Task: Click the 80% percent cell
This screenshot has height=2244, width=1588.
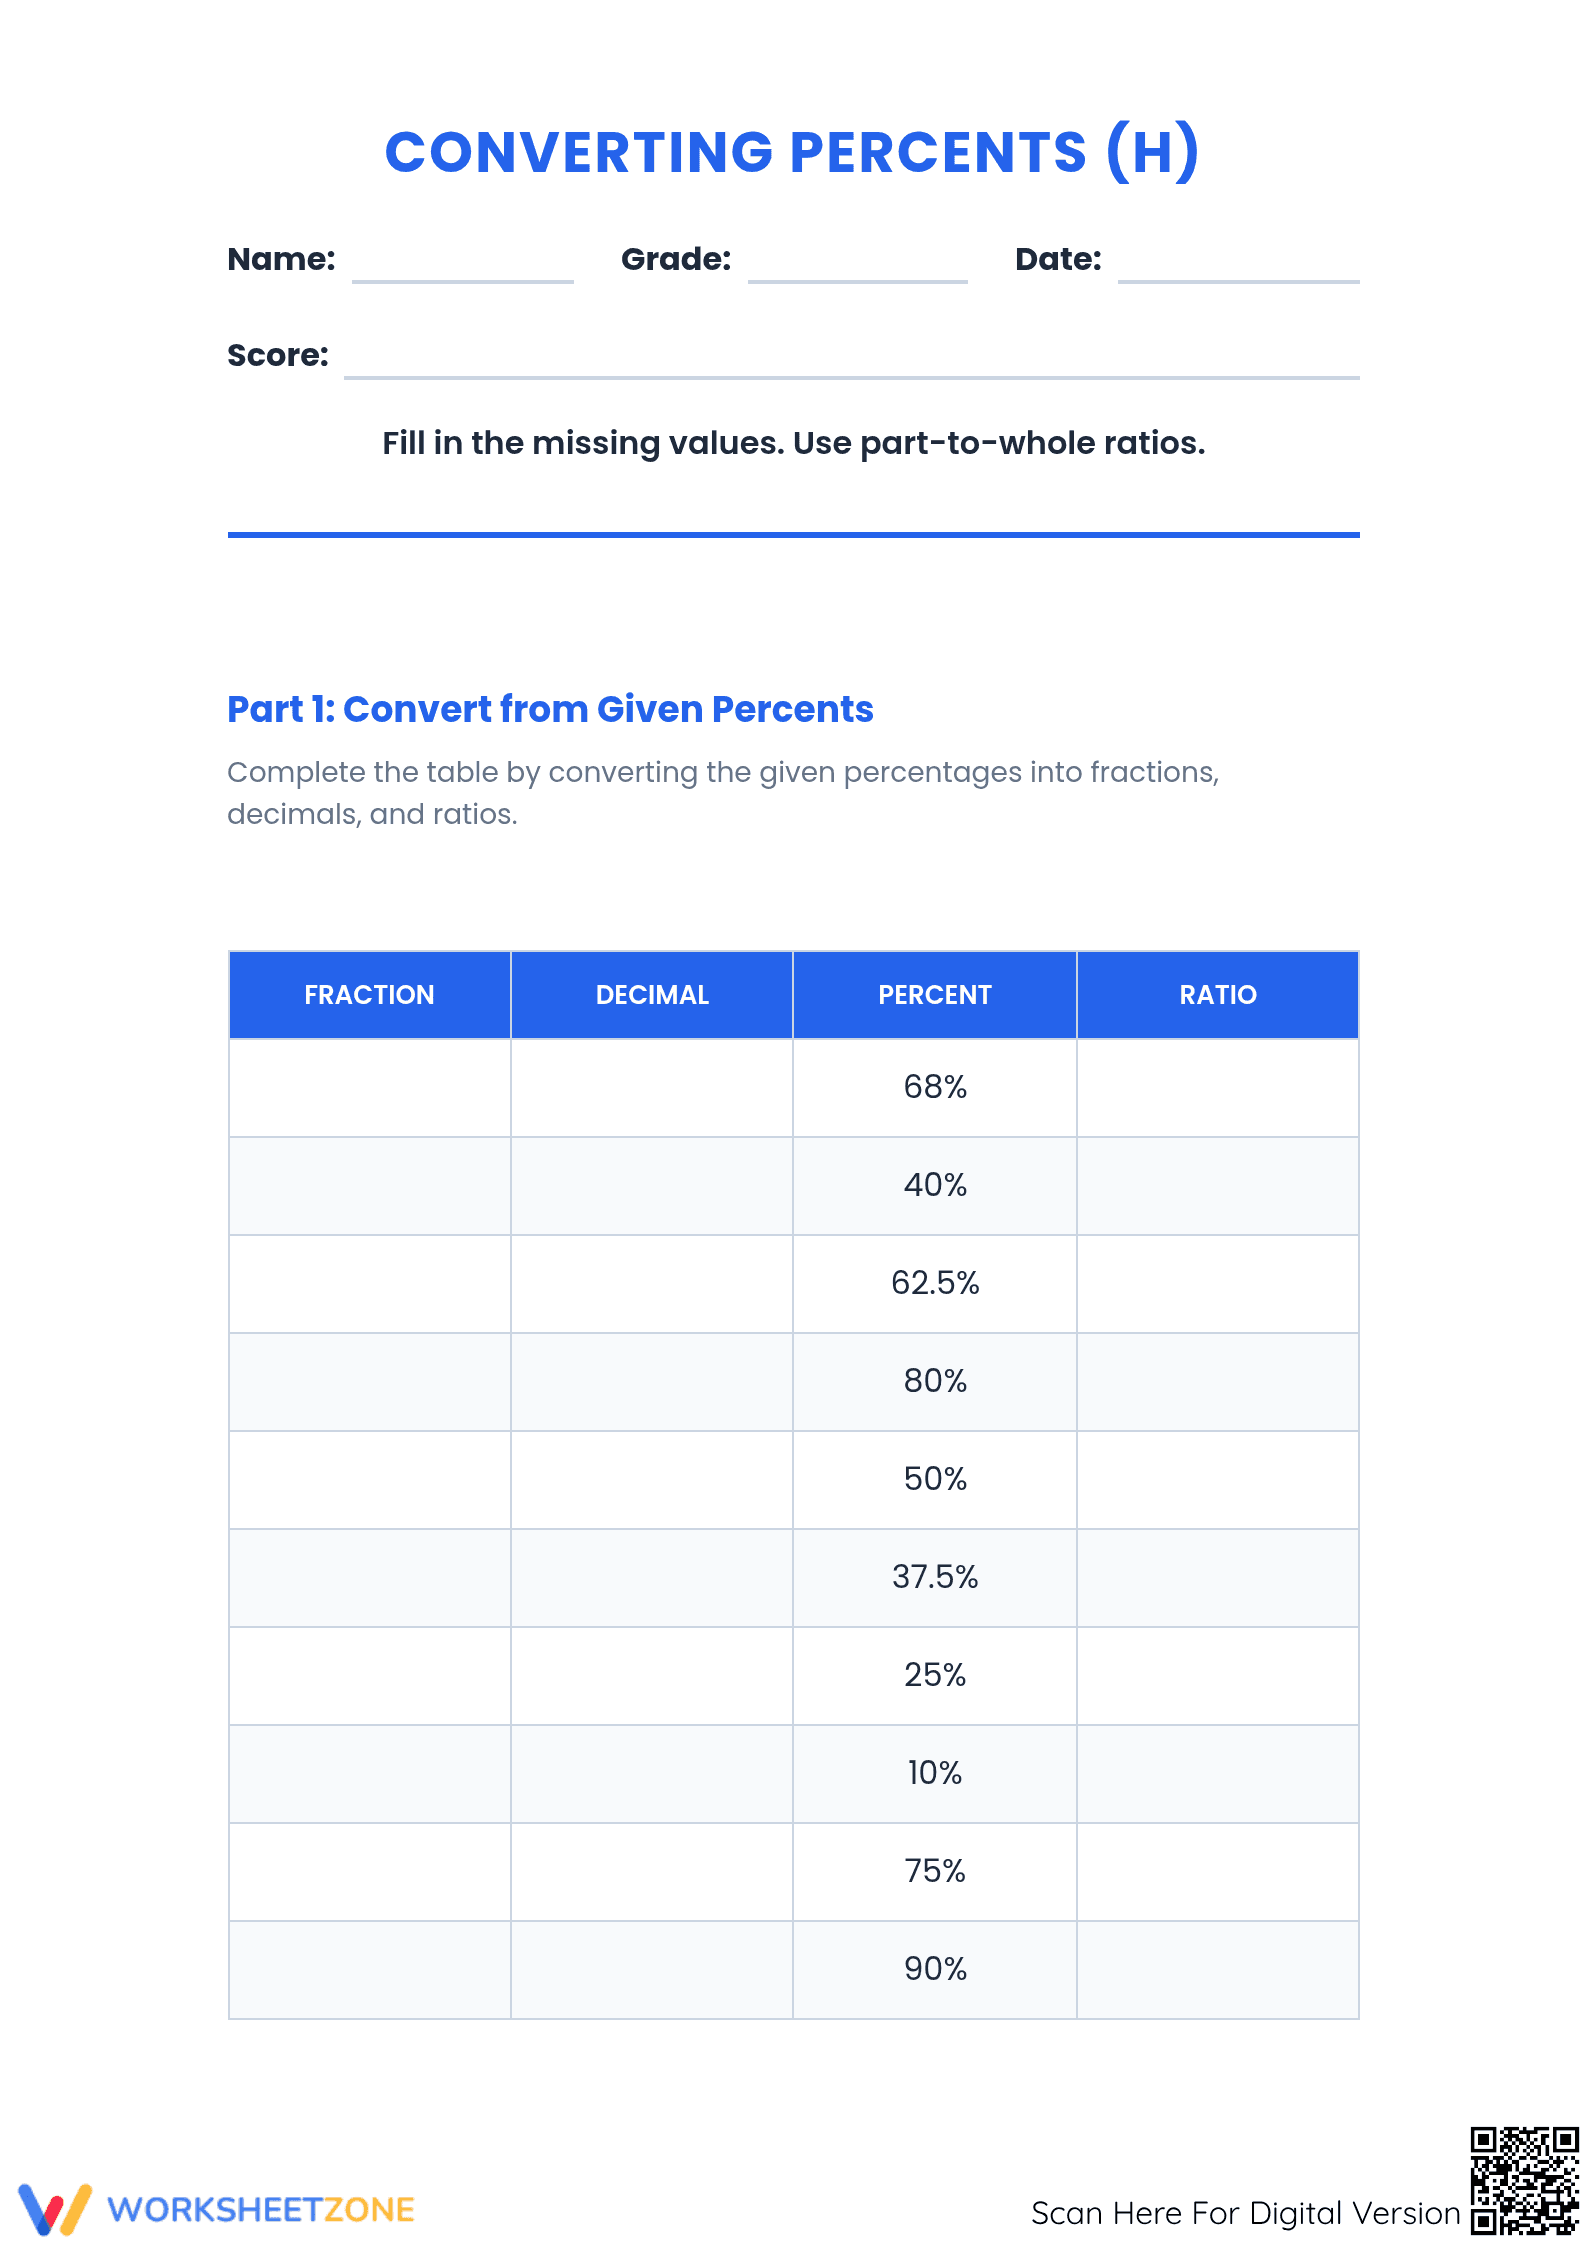Action: (x=935, y=1382)
